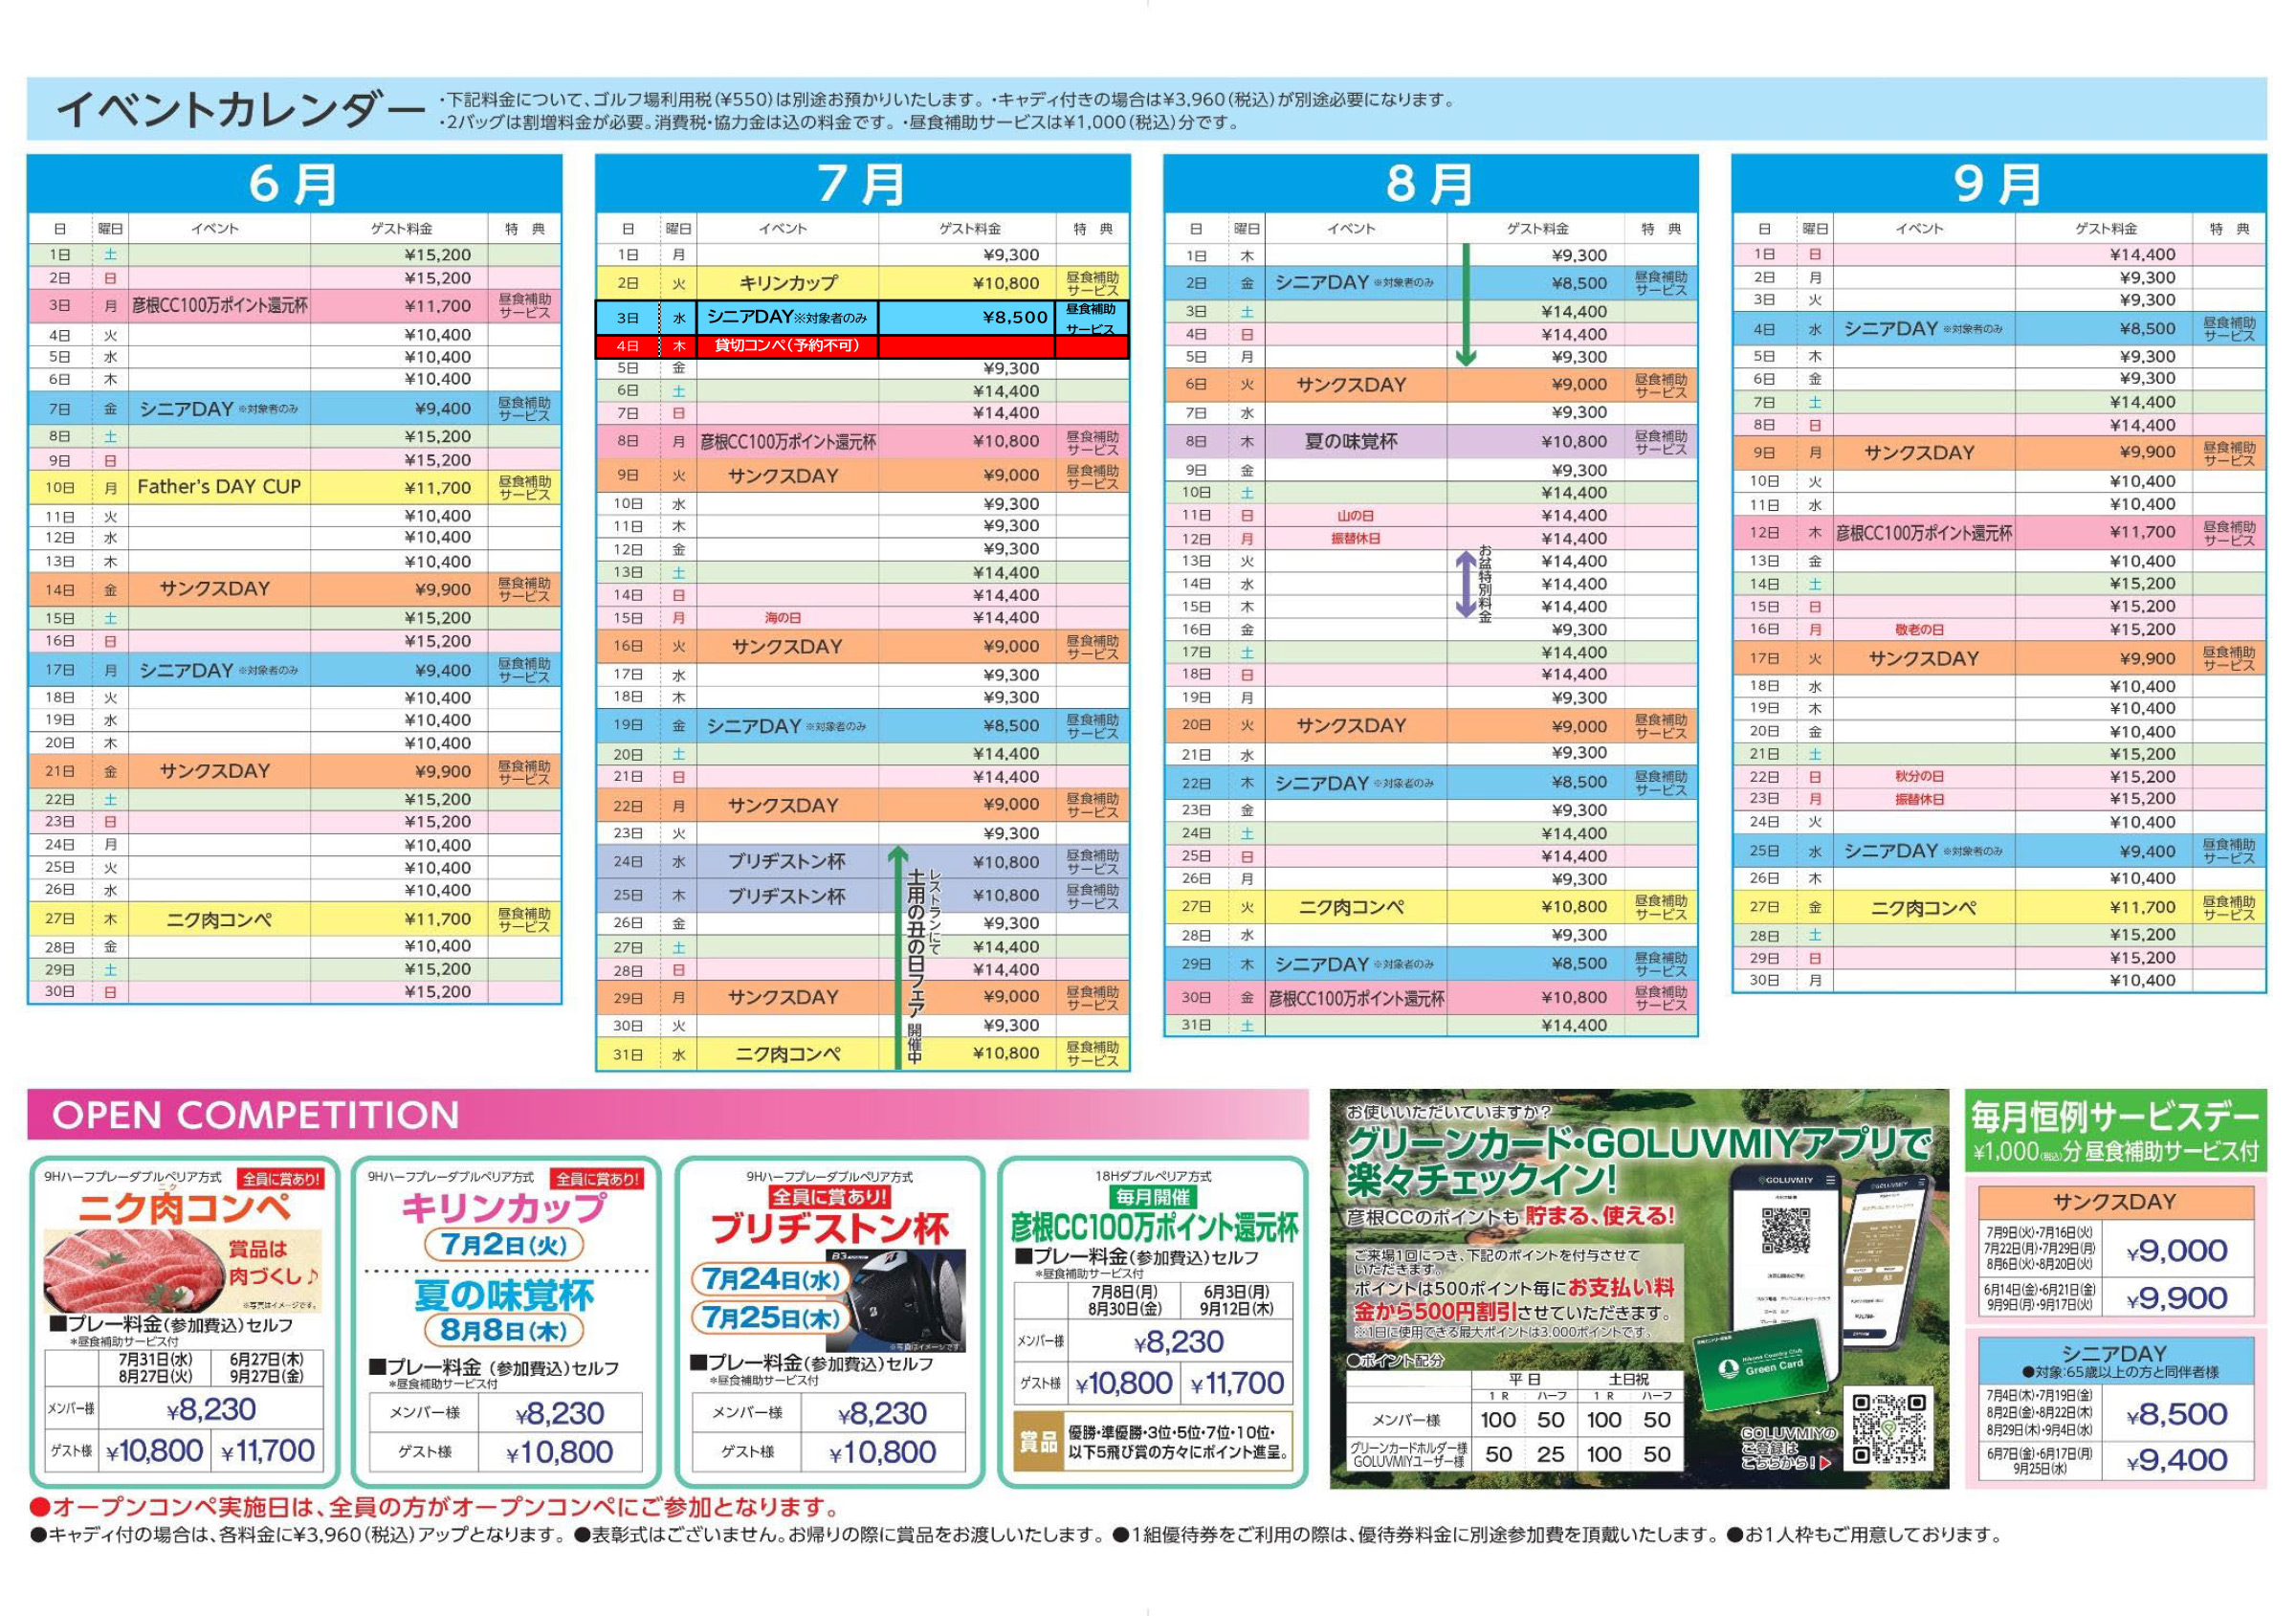Click サンクスDAY orange box header at right
Screen dimensions: 2296x1616
2115,1202
